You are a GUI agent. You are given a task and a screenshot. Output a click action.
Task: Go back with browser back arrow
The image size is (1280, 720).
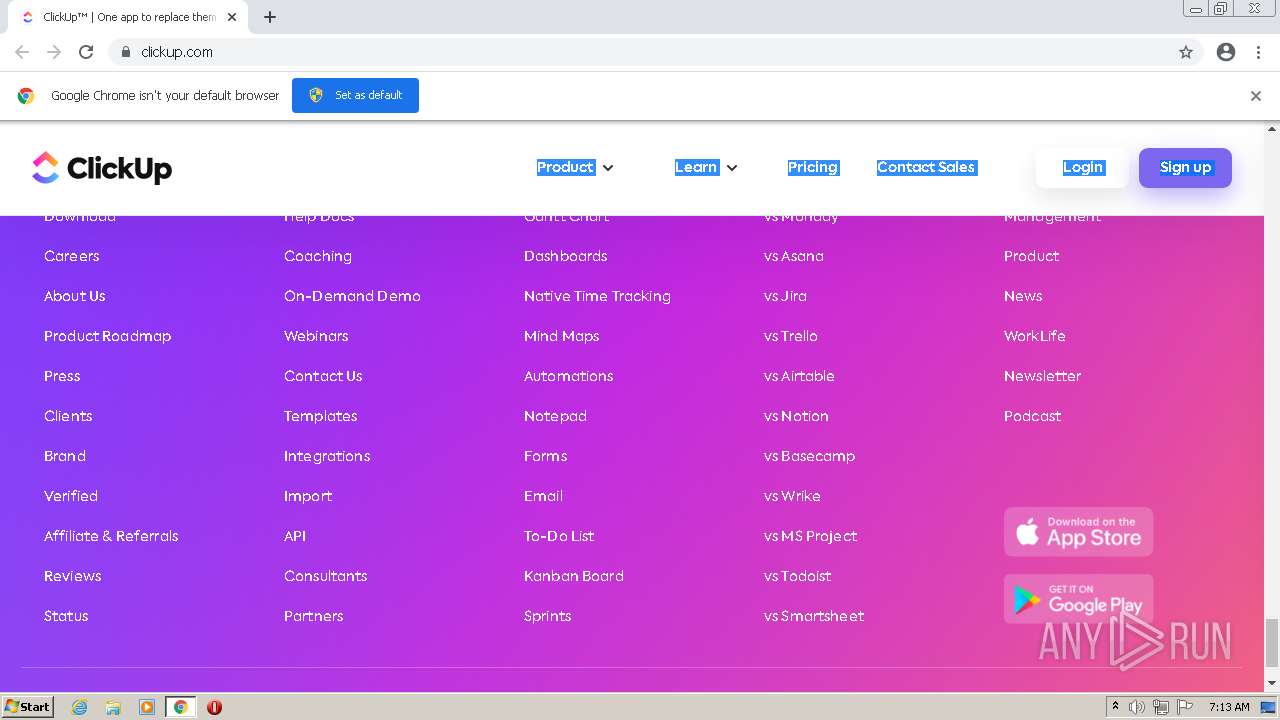[22, 52]
